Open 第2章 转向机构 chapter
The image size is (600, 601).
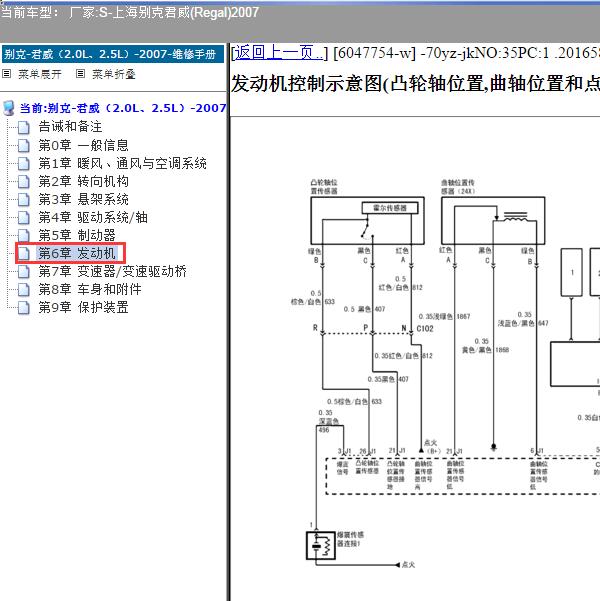[x=83, y=182]
